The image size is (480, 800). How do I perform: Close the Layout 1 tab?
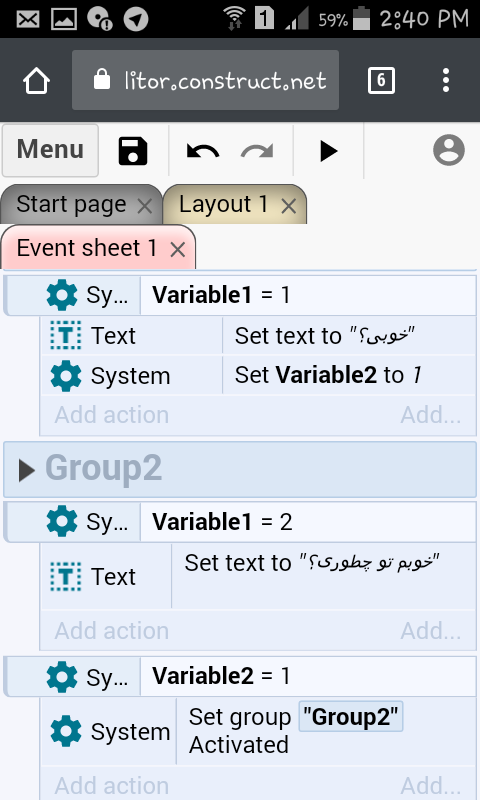pos(289,206)
